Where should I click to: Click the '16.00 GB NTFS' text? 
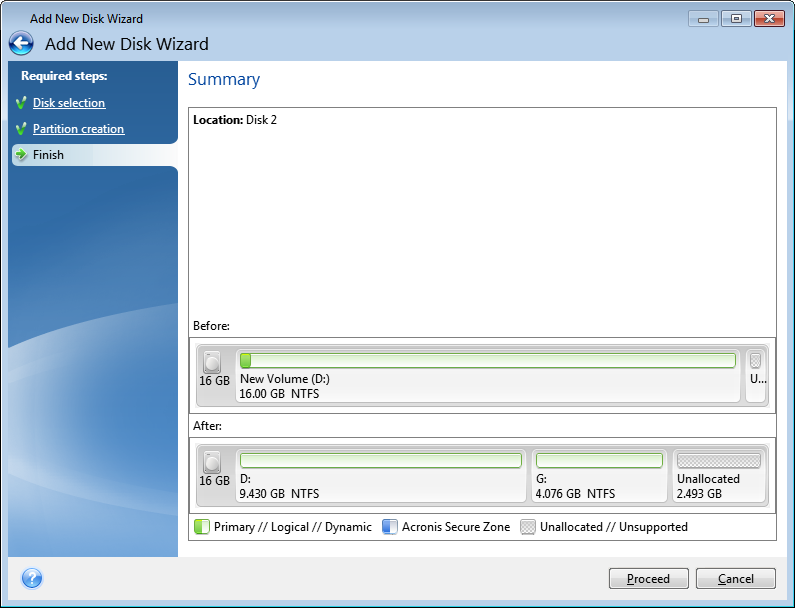click(x=279, y=394)
